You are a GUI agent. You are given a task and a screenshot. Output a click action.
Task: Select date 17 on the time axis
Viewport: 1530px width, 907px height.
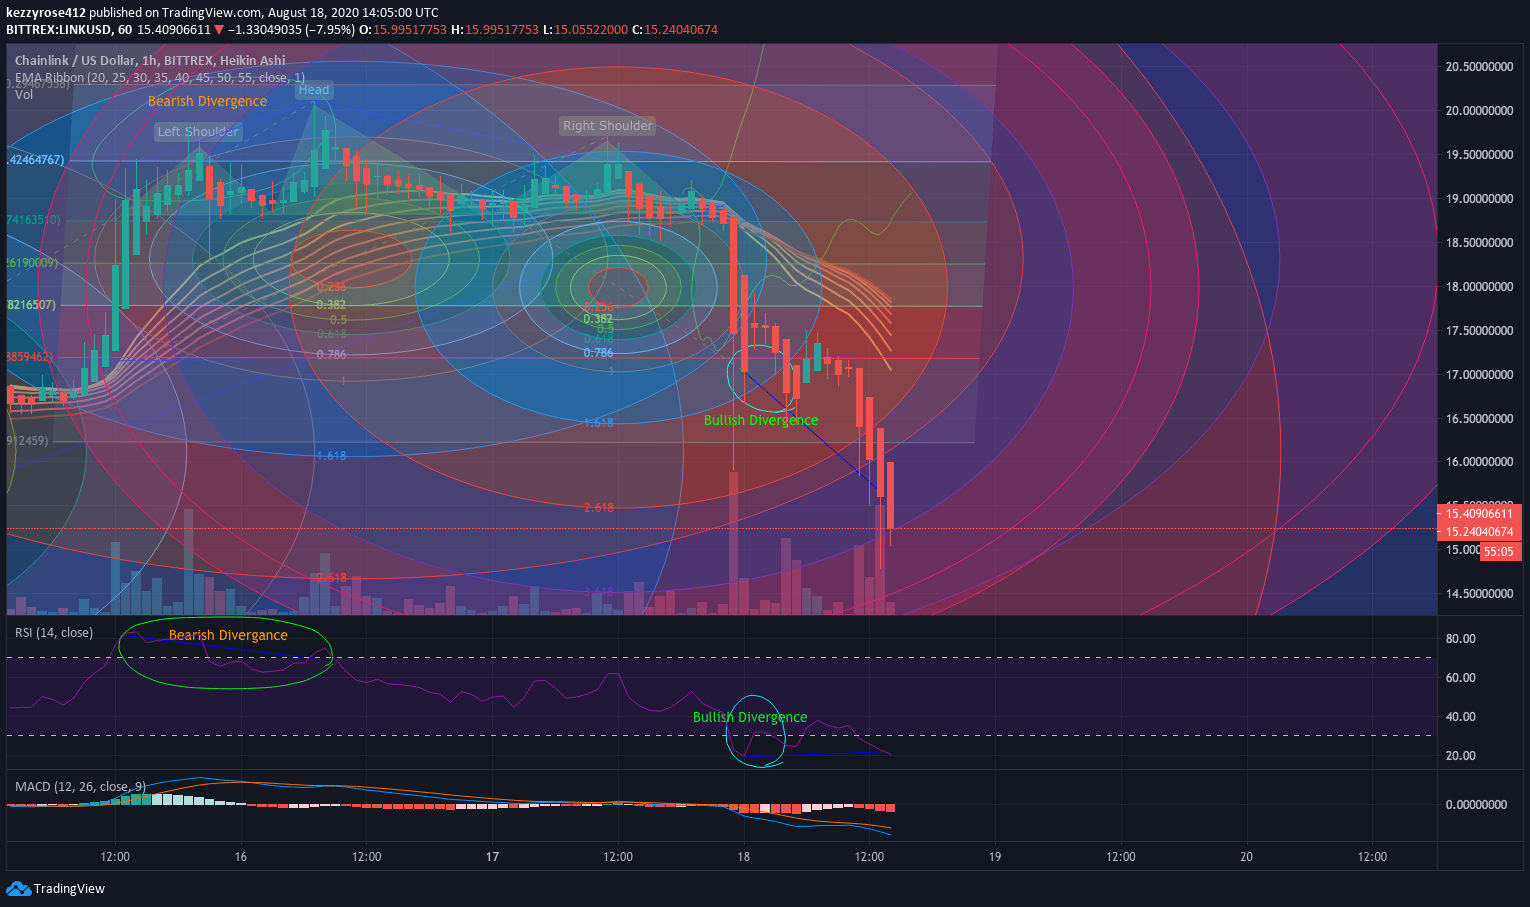492,857
